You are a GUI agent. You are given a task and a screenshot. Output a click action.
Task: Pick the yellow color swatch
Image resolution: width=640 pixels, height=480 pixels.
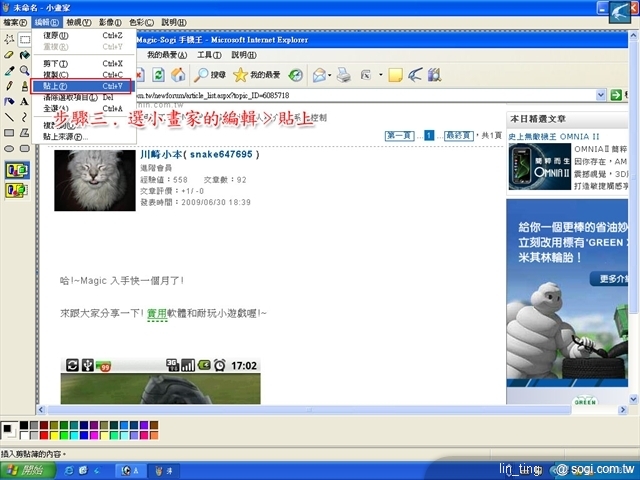pos(54,436)
